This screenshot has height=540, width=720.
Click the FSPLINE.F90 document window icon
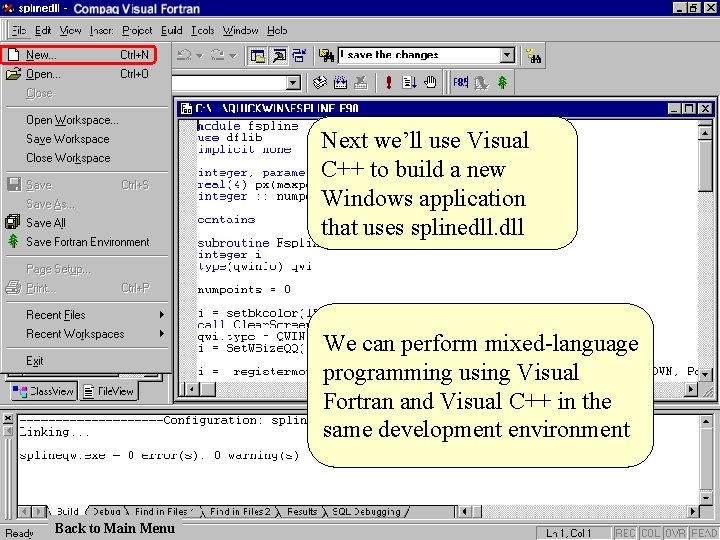pyautogui.click(x=186, y=108)
